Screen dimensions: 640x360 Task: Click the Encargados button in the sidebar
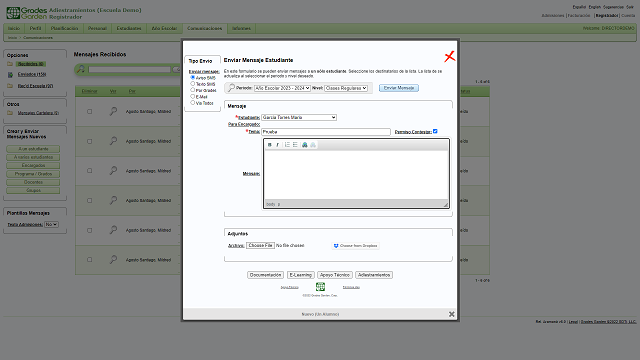pyautogui.click(x=33, y=166)
